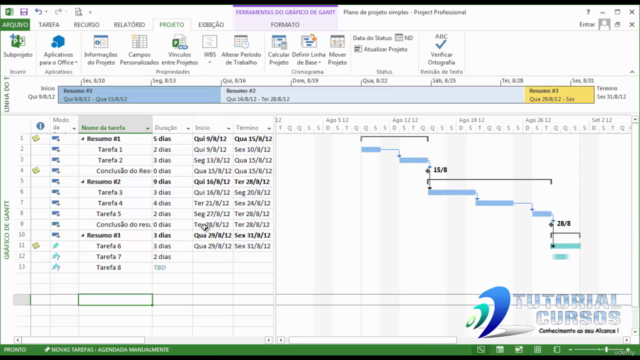This screenshot has height=360, width=640.
Task: Open the ARQUIVO tab
Action: 15,24
